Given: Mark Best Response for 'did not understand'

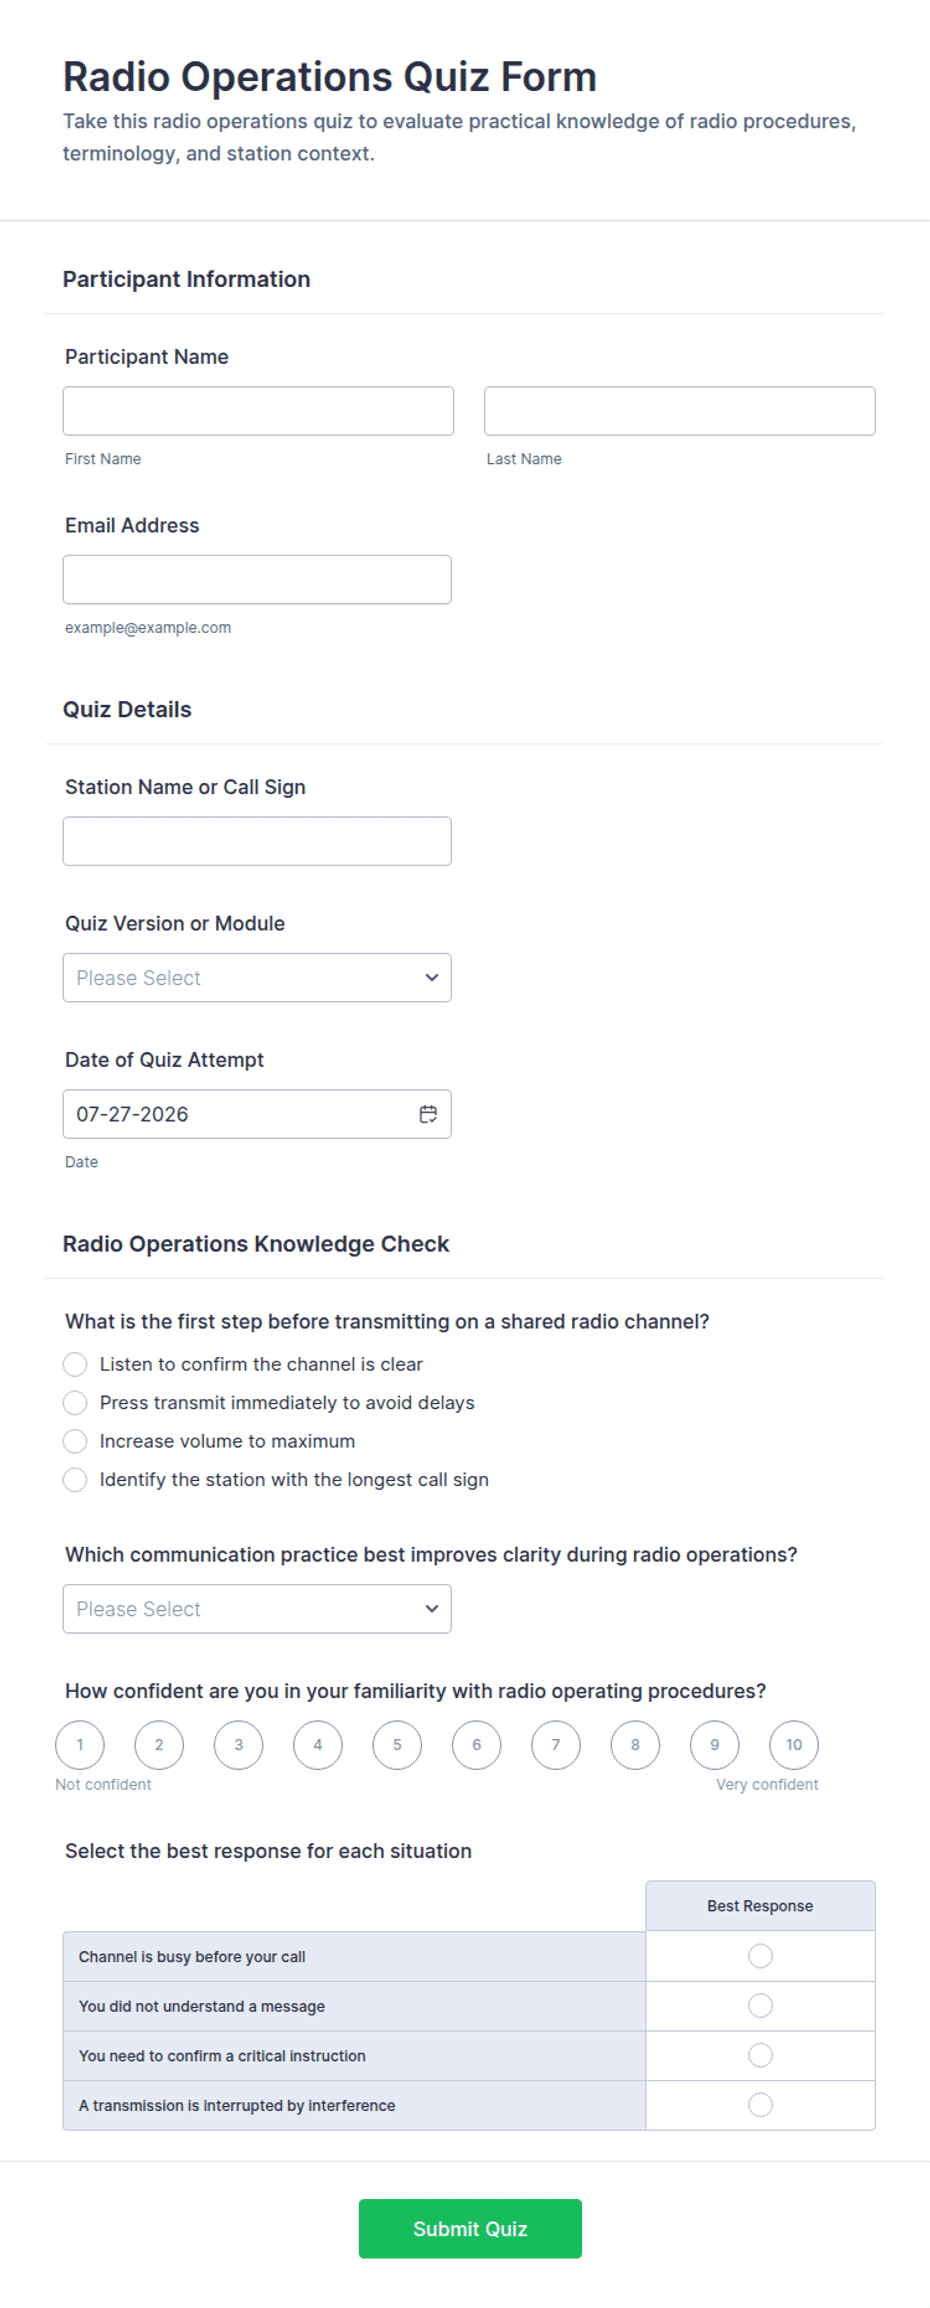Looking at the screenshot, I should point(760,2005).
